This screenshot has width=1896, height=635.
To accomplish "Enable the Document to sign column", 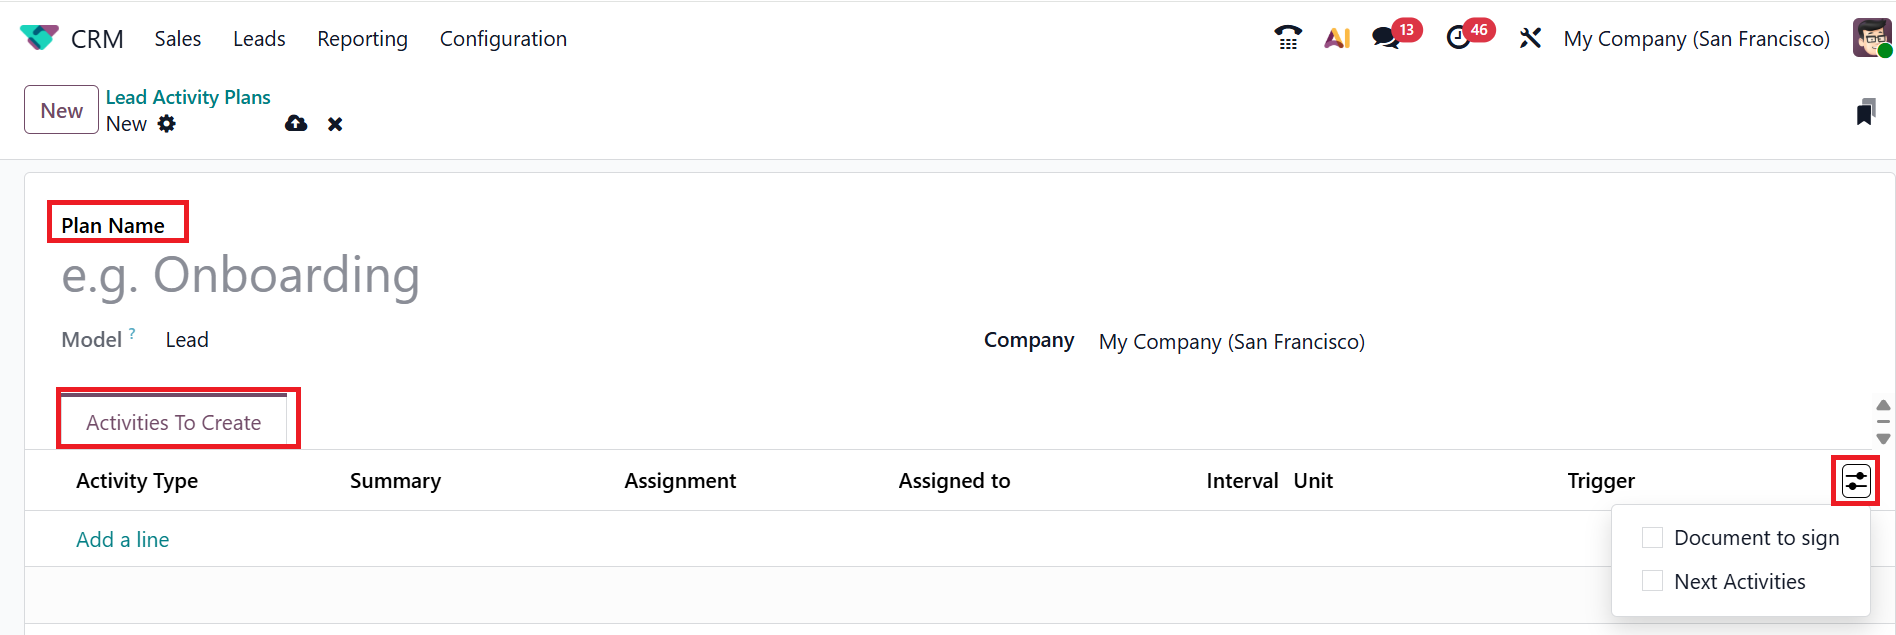I will click(1653, 538).
